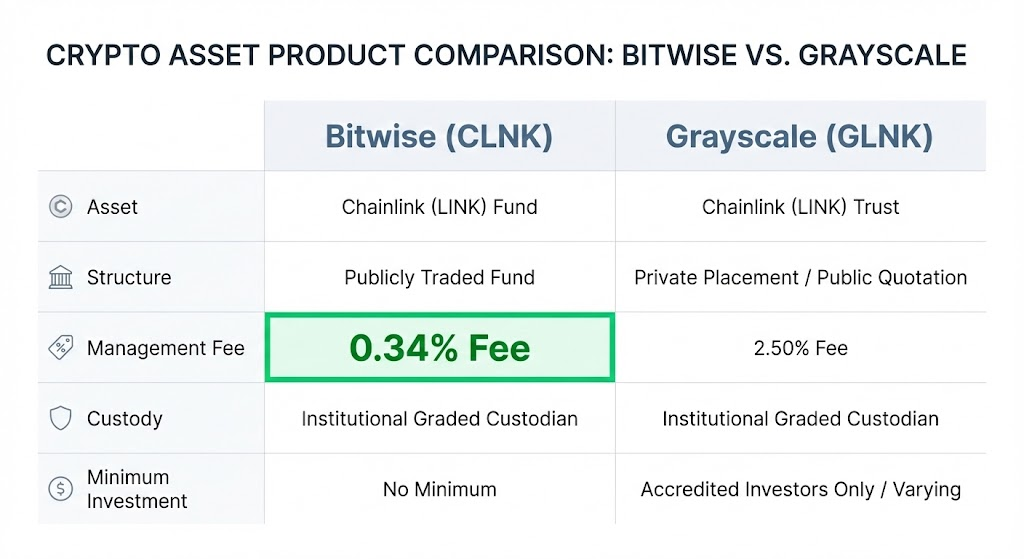The height and width of the screenshot is (559, 1024).
Task: Click the No Minimum cell
Action: 439,489
